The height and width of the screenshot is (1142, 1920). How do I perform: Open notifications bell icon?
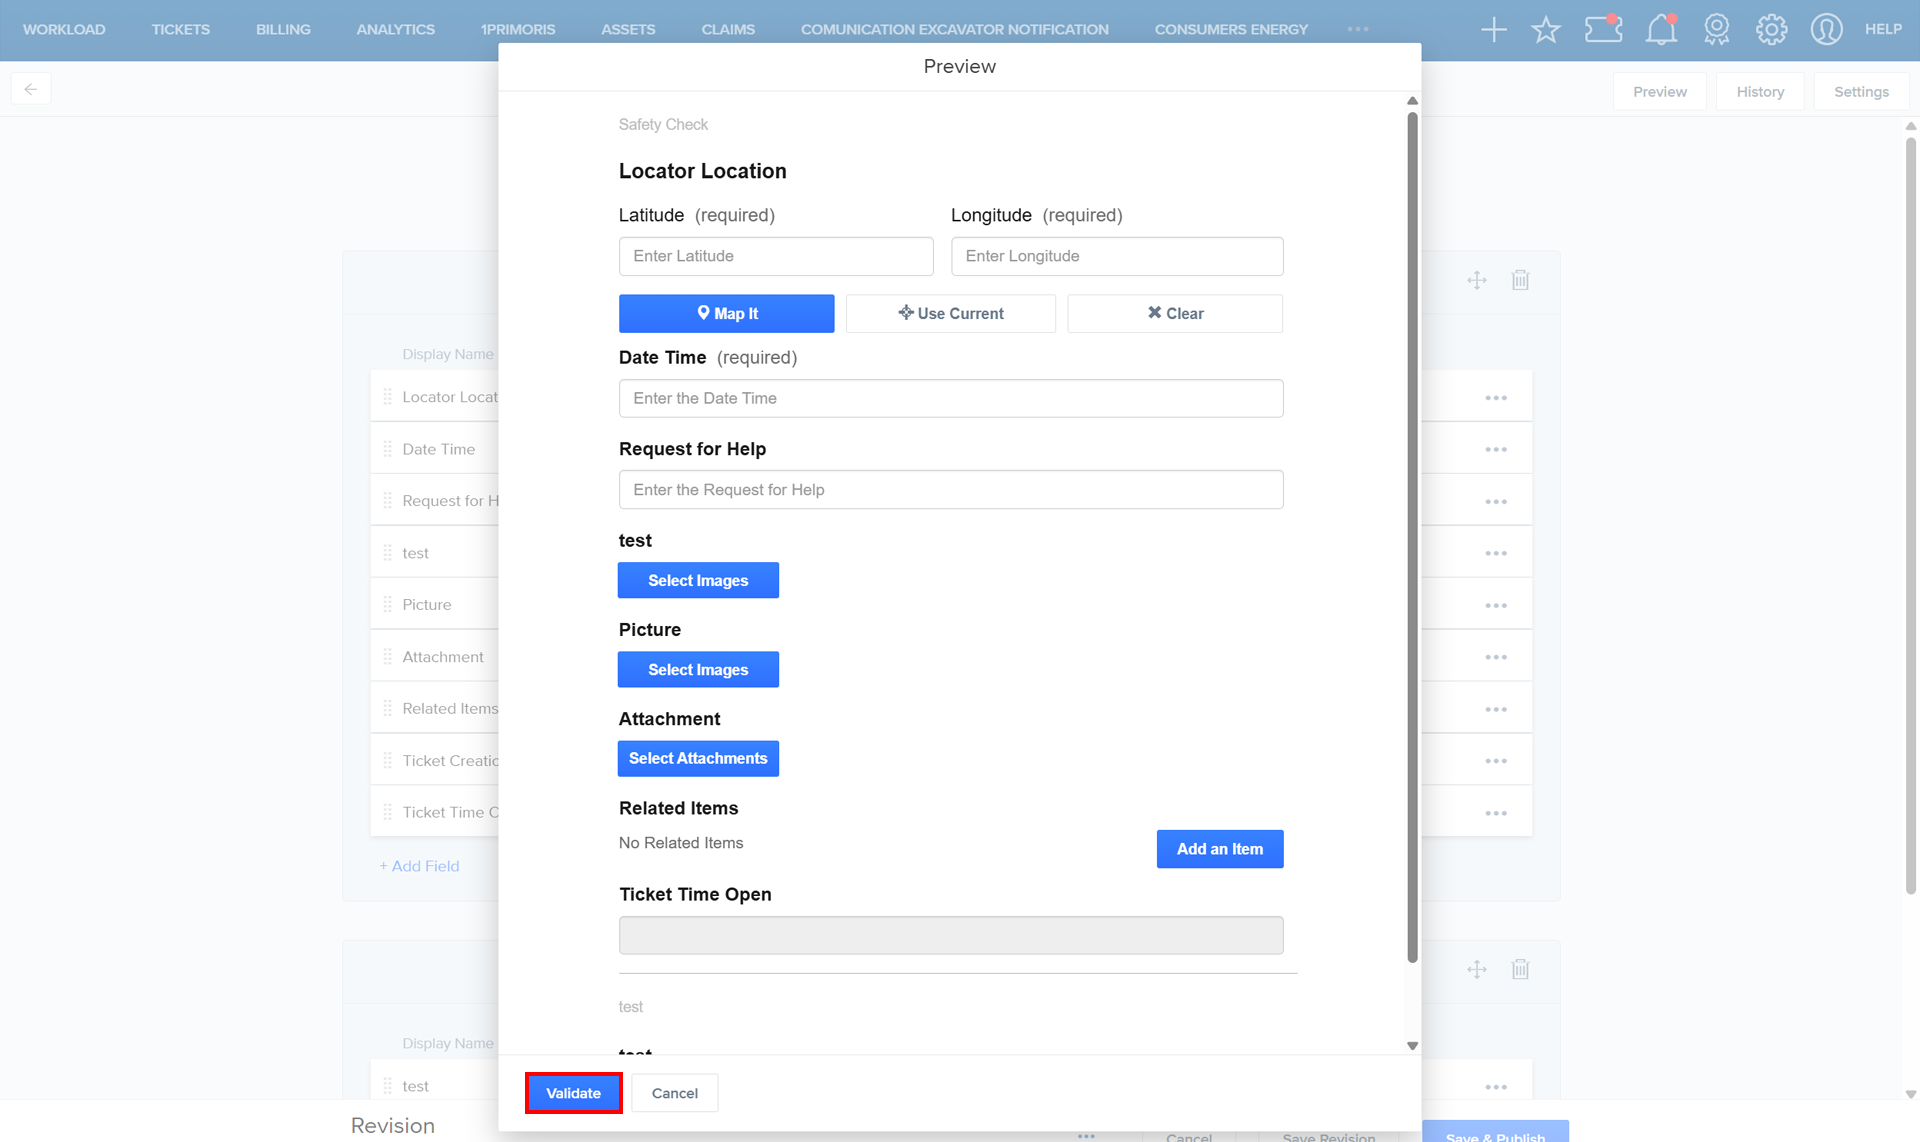(x=1660, y=30)
